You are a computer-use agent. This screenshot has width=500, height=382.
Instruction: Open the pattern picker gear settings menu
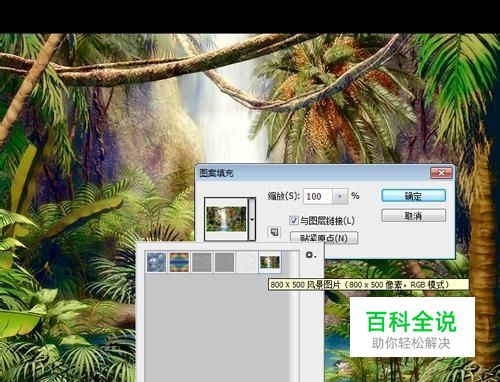(310, 255)
